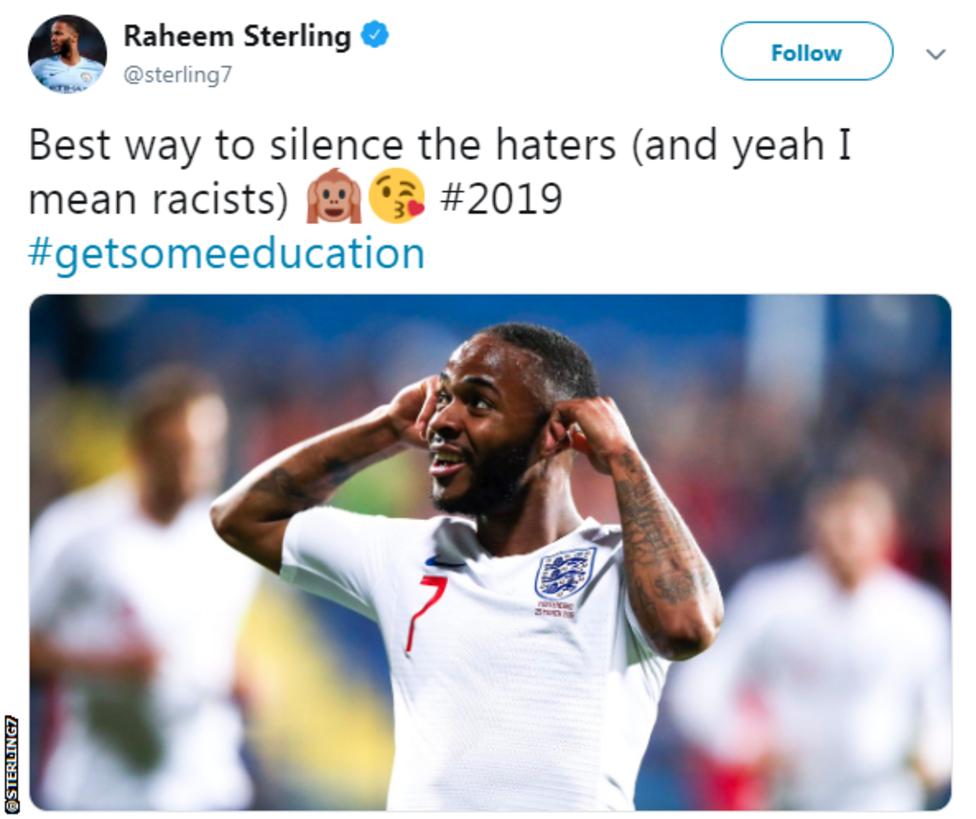Follow the @sterling7 account
This screenshot has height=819, width=976.
click(807, 51)
